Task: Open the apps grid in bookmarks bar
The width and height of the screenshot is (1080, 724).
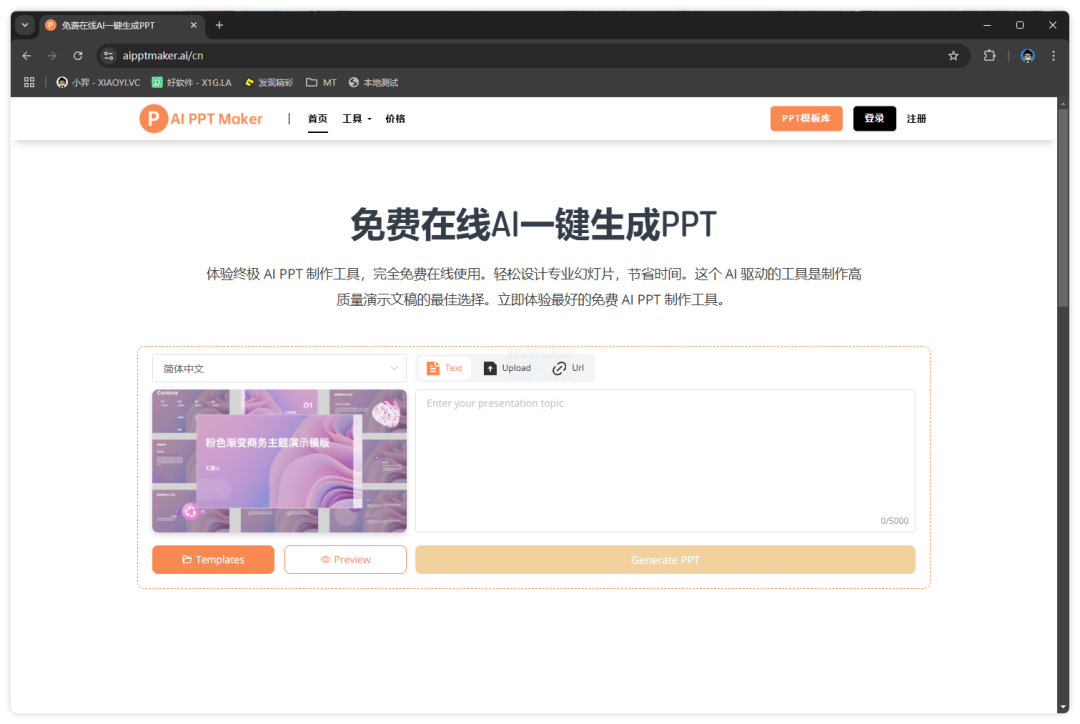Action: 29,82
